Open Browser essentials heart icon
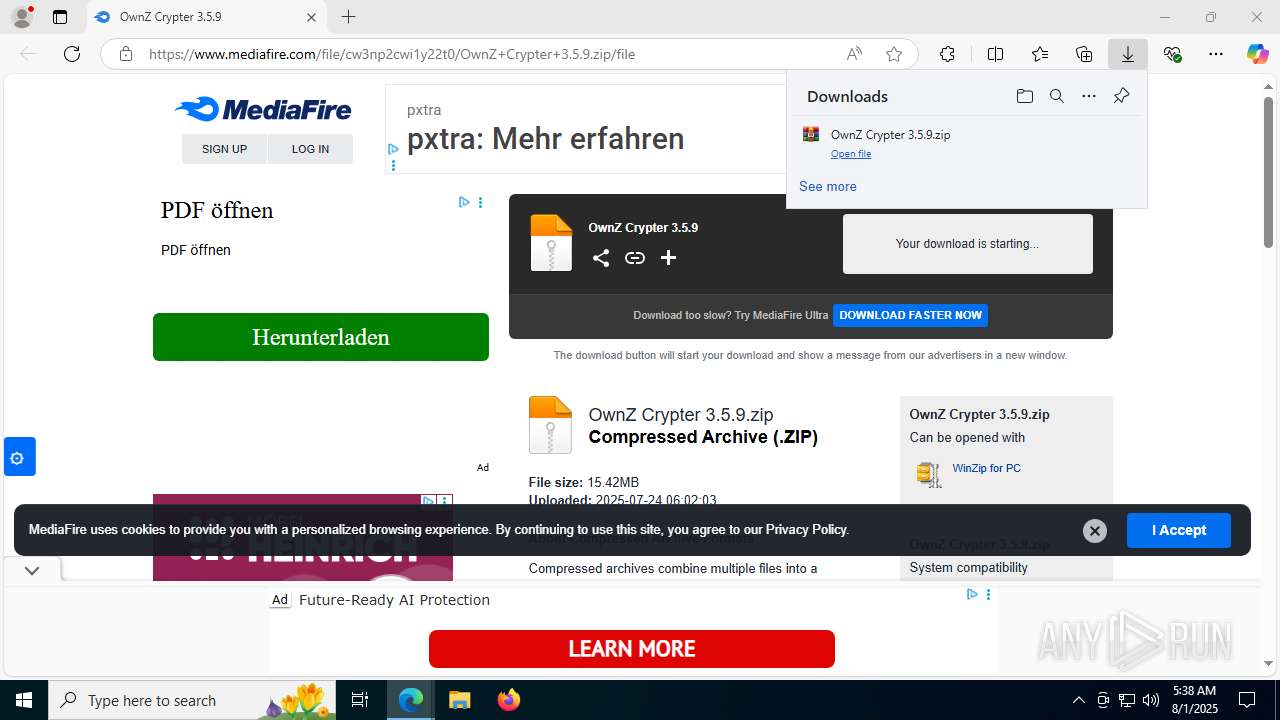Screen dimensions: 1280x720 1173,54
